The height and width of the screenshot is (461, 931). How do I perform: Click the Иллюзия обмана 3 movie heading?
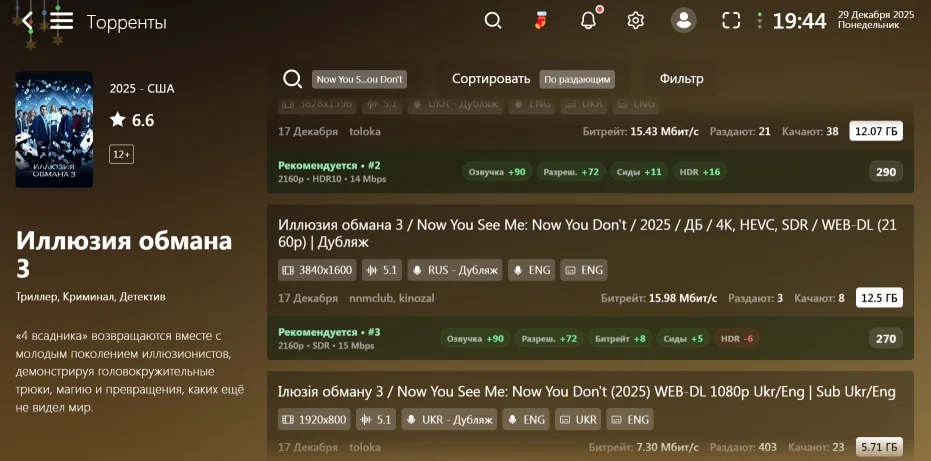pos(124,254)
